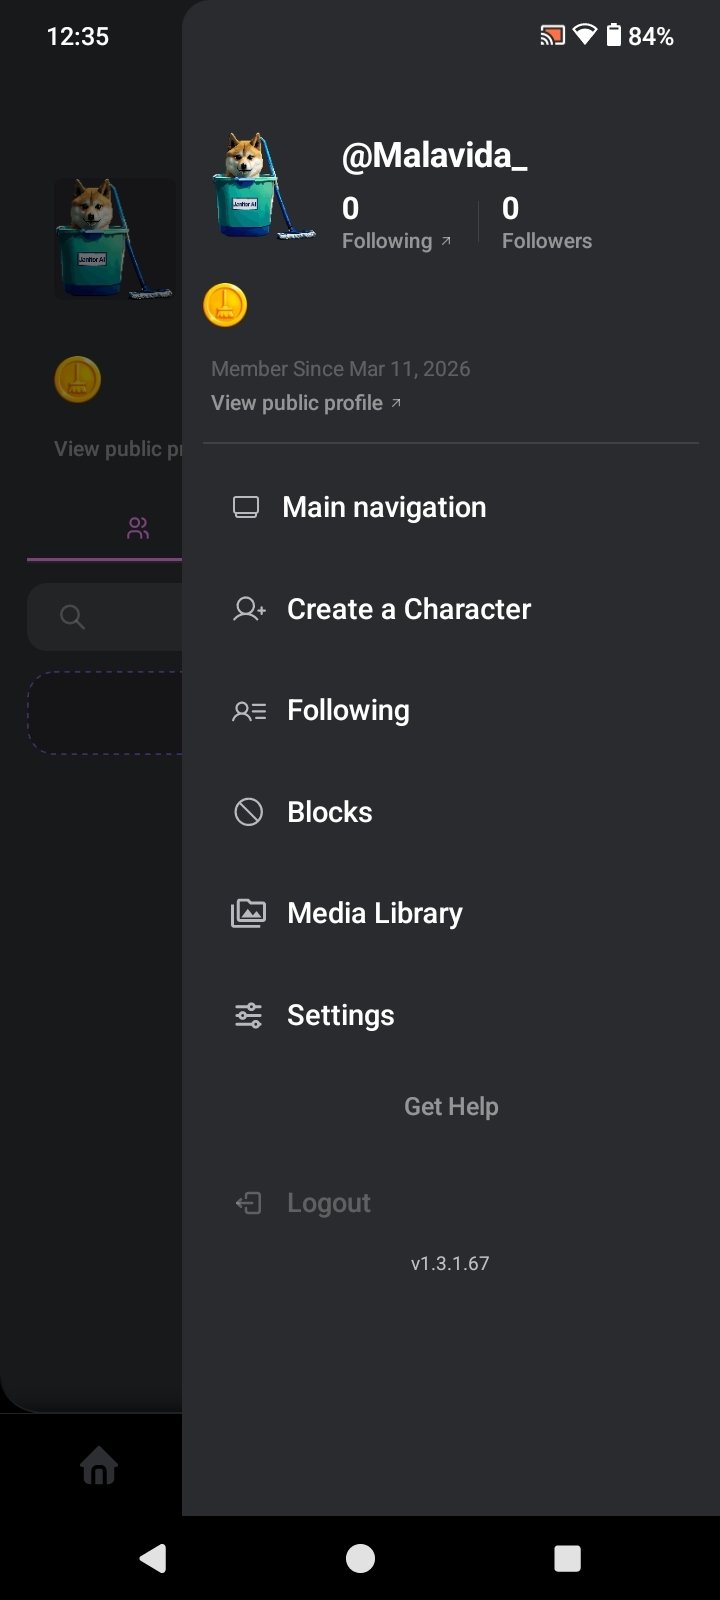Tap the Get Help link

451,1107
